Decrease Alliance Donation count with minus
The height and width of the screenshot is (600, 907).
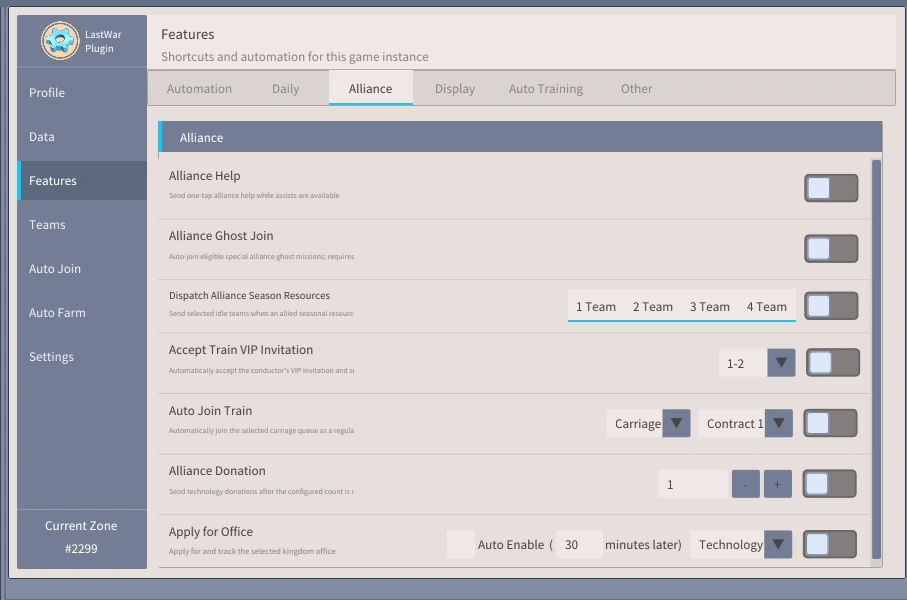click(746, 484)
